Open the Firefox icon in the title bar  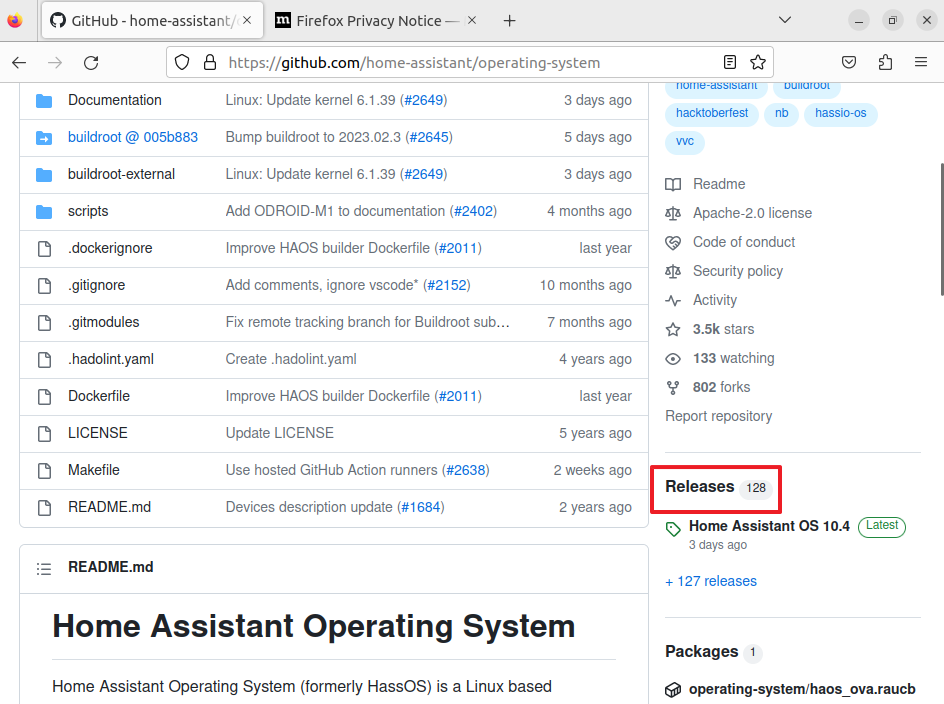(15, 20)
